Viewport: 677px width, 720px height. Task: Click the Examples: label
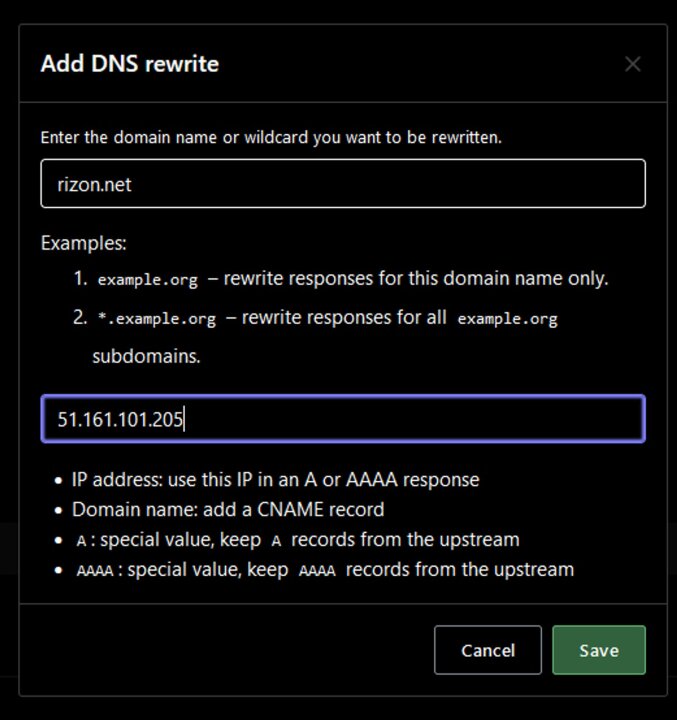84,243
